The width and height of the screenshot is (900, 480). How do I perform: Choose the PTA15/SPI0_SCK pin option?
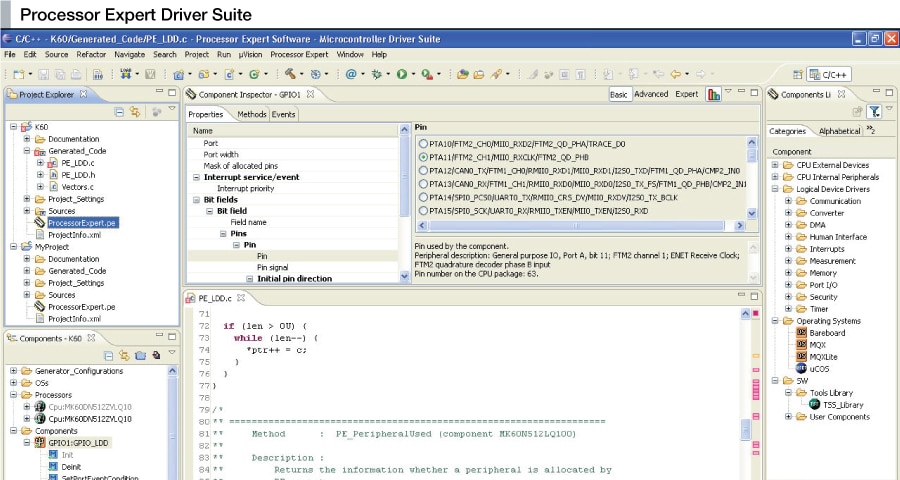click(424, 211)
